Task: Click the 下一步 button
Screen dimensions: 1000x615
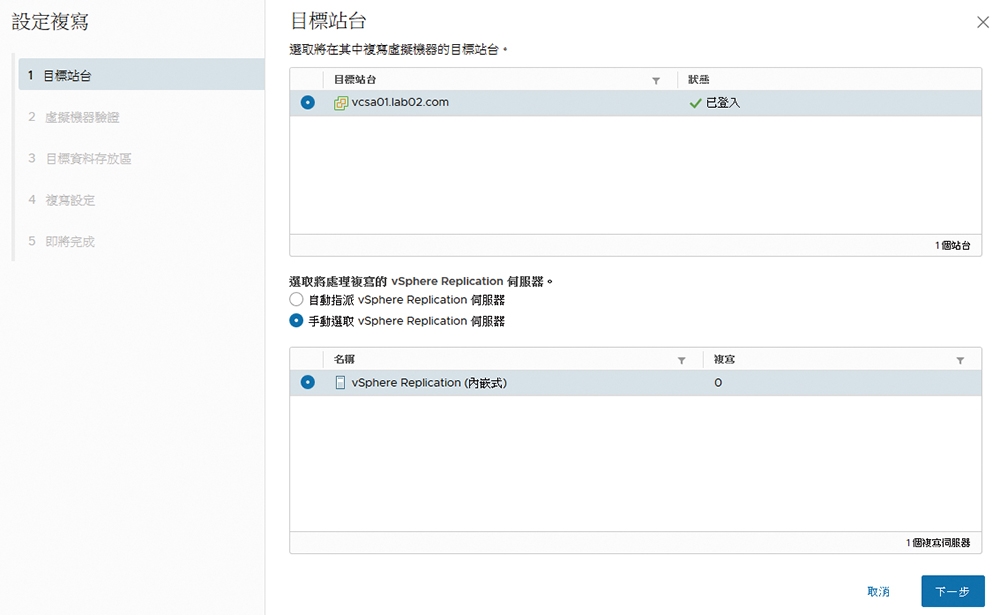Action: (953, 591)
